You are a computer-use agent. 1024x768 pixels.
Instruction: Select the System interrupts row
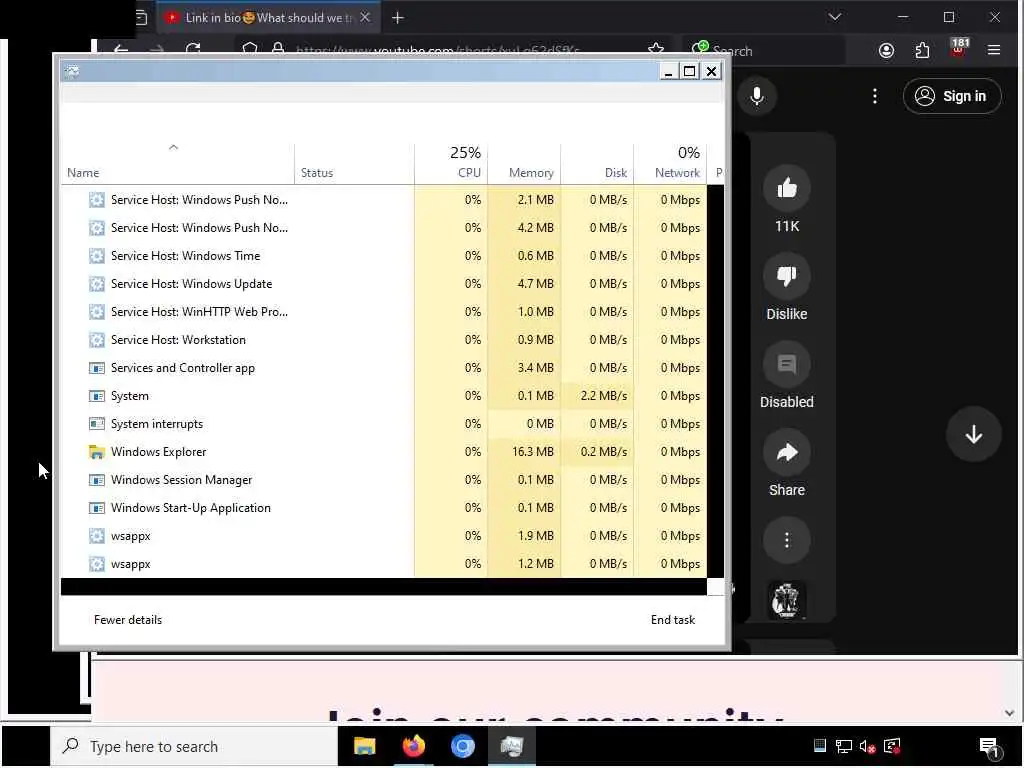coord(384,424)
